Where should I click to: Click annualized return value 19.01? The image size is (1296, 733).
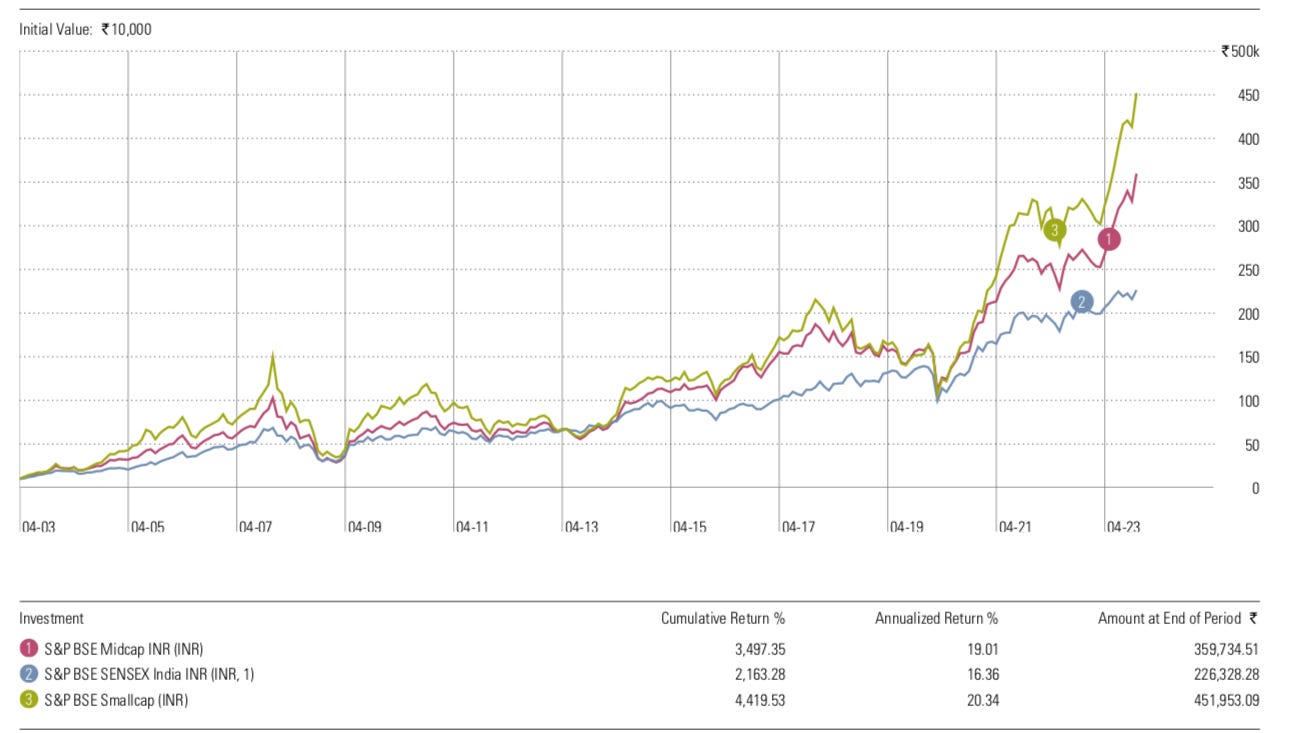tap(982, 649)
